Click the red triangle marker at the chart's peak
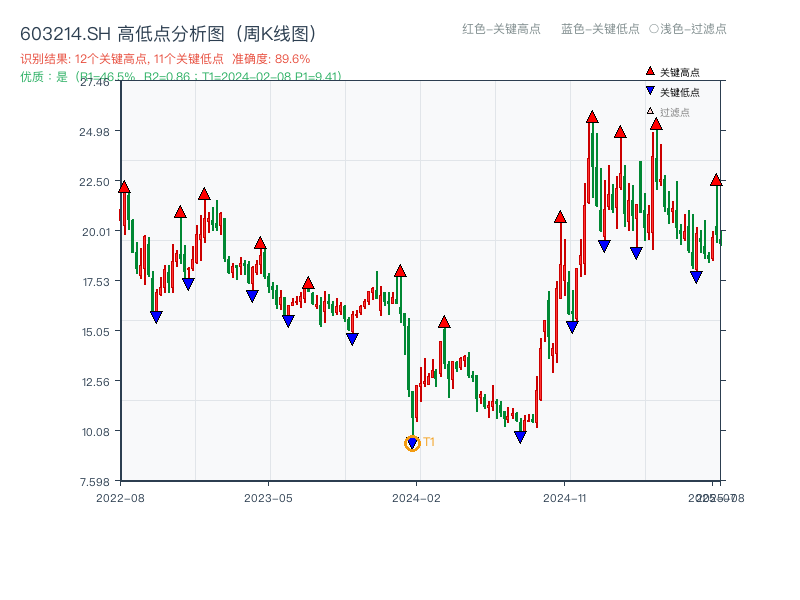The image size is (800, 600). click(x=592, y=118)
